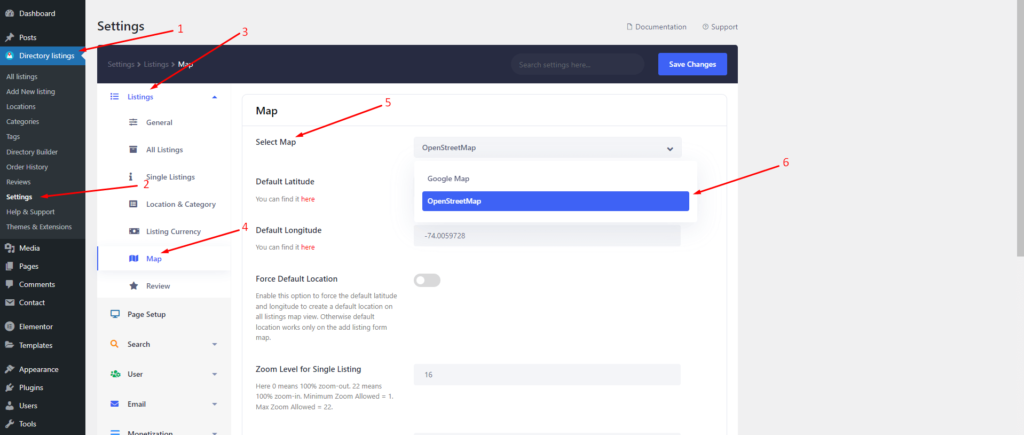Open the Support link
1024x435 pixels.
[x=720, y=27]
